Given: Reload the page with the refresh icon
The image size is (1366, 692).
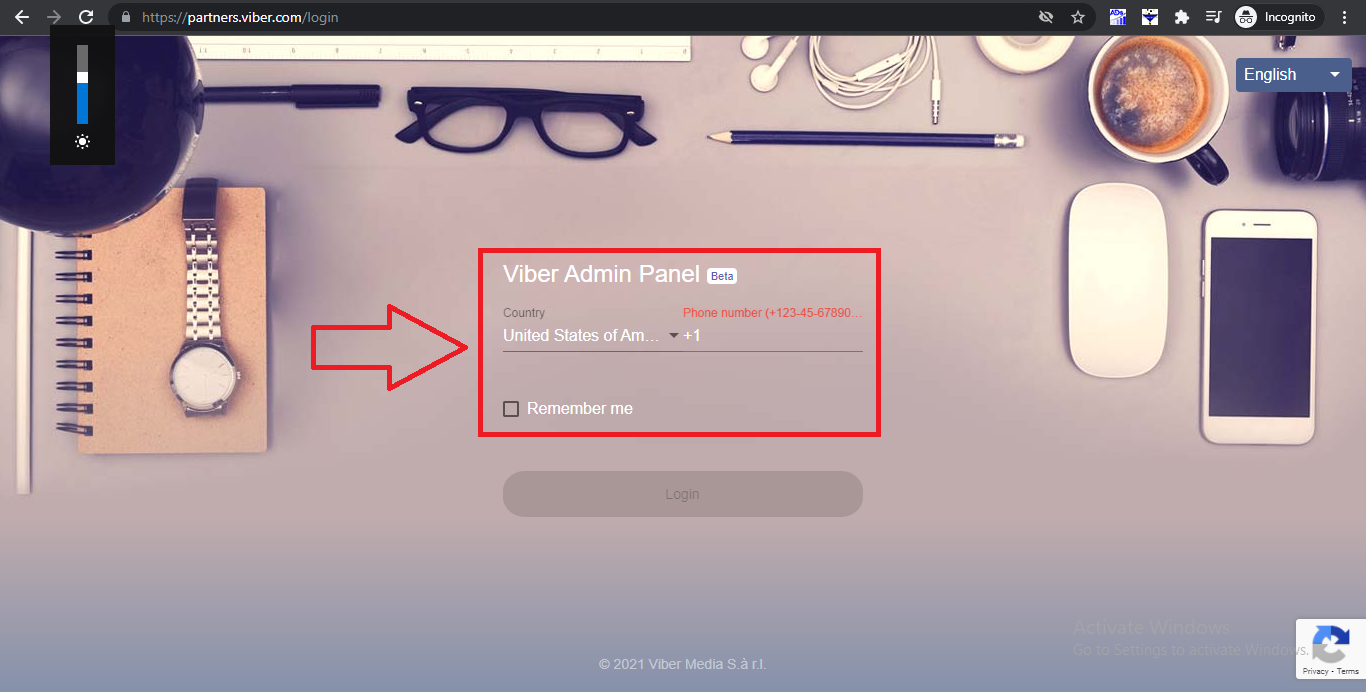Looking at the screenshot, I should pos(86,17).
